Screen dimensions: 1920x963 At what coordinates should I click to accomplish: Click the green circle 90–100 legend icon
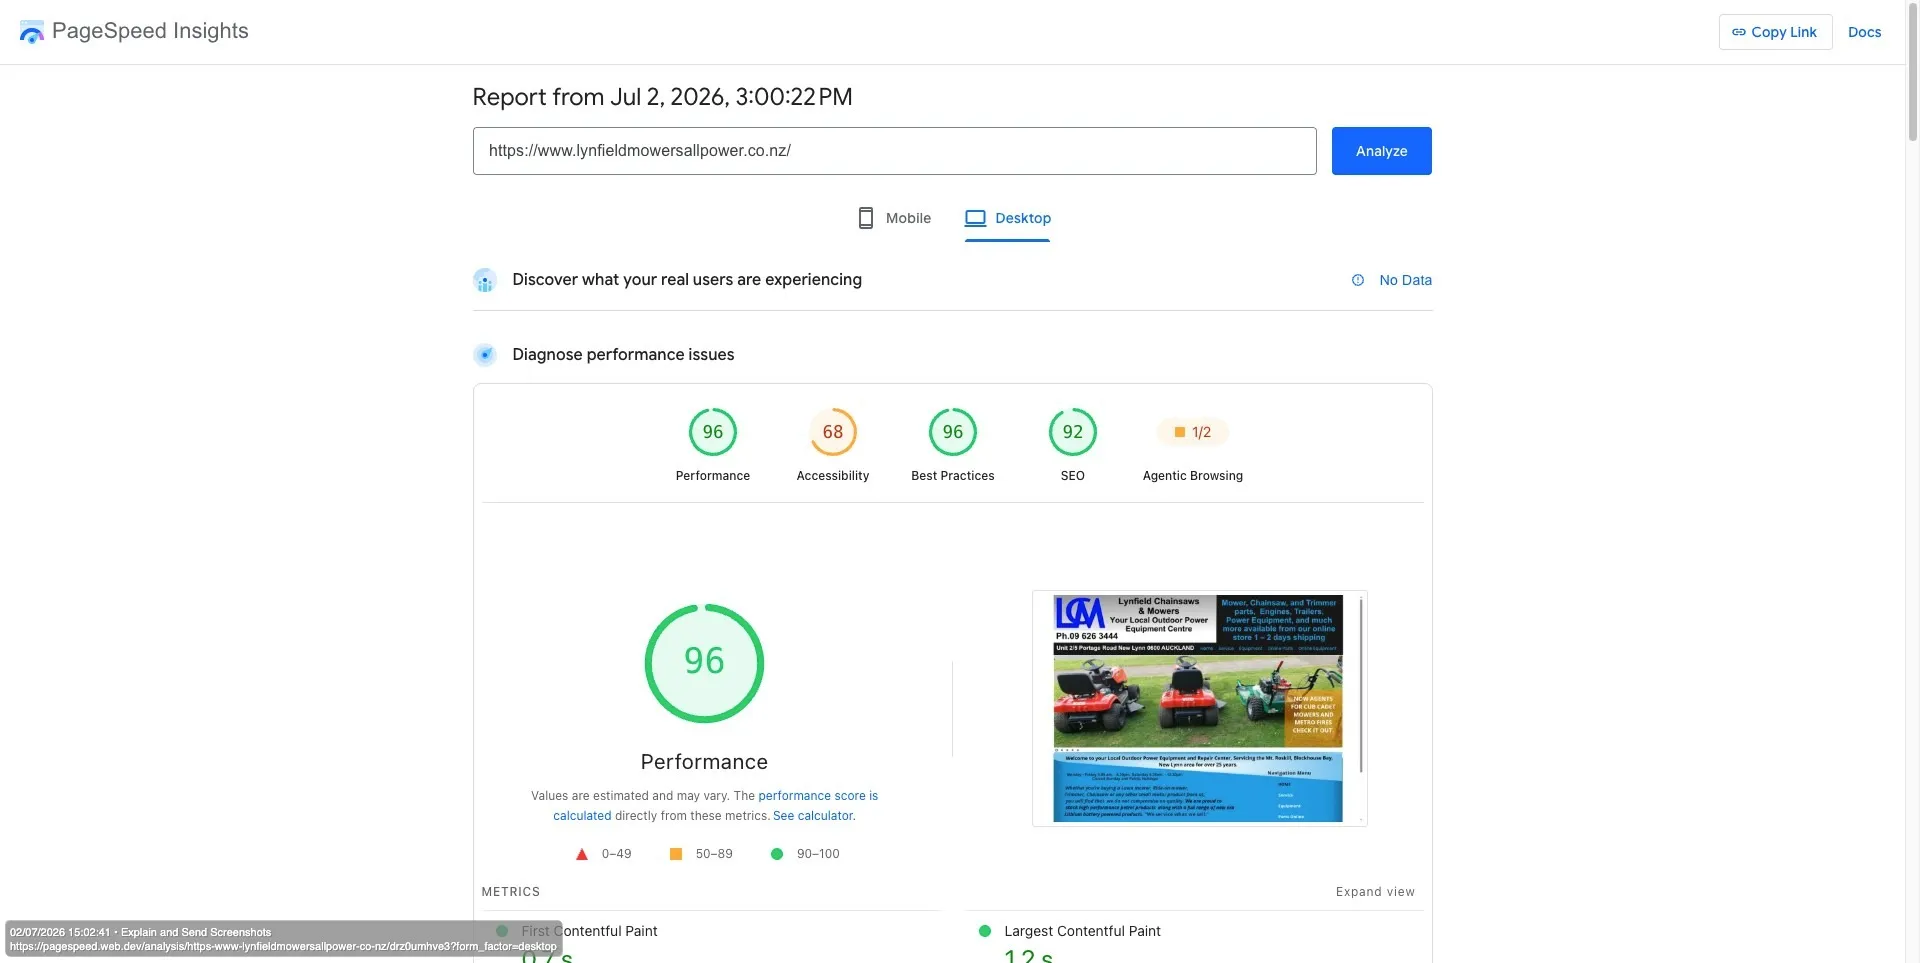pyautogui.click(x=777, y=854)
